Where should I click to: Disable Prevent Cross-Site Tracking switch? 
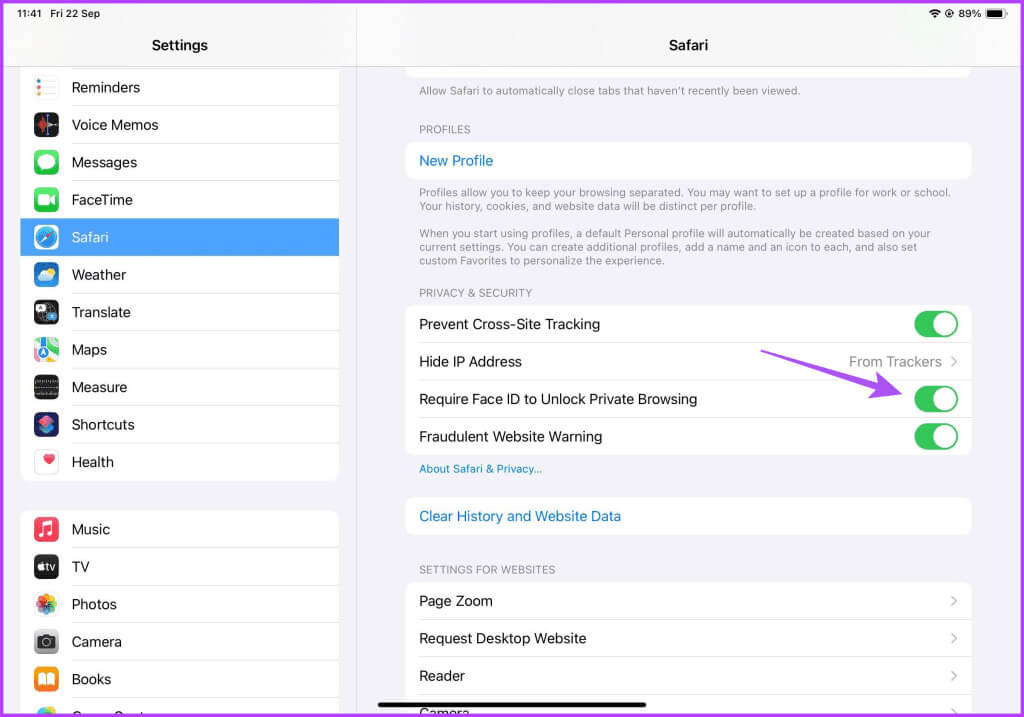tap(936, 325)
